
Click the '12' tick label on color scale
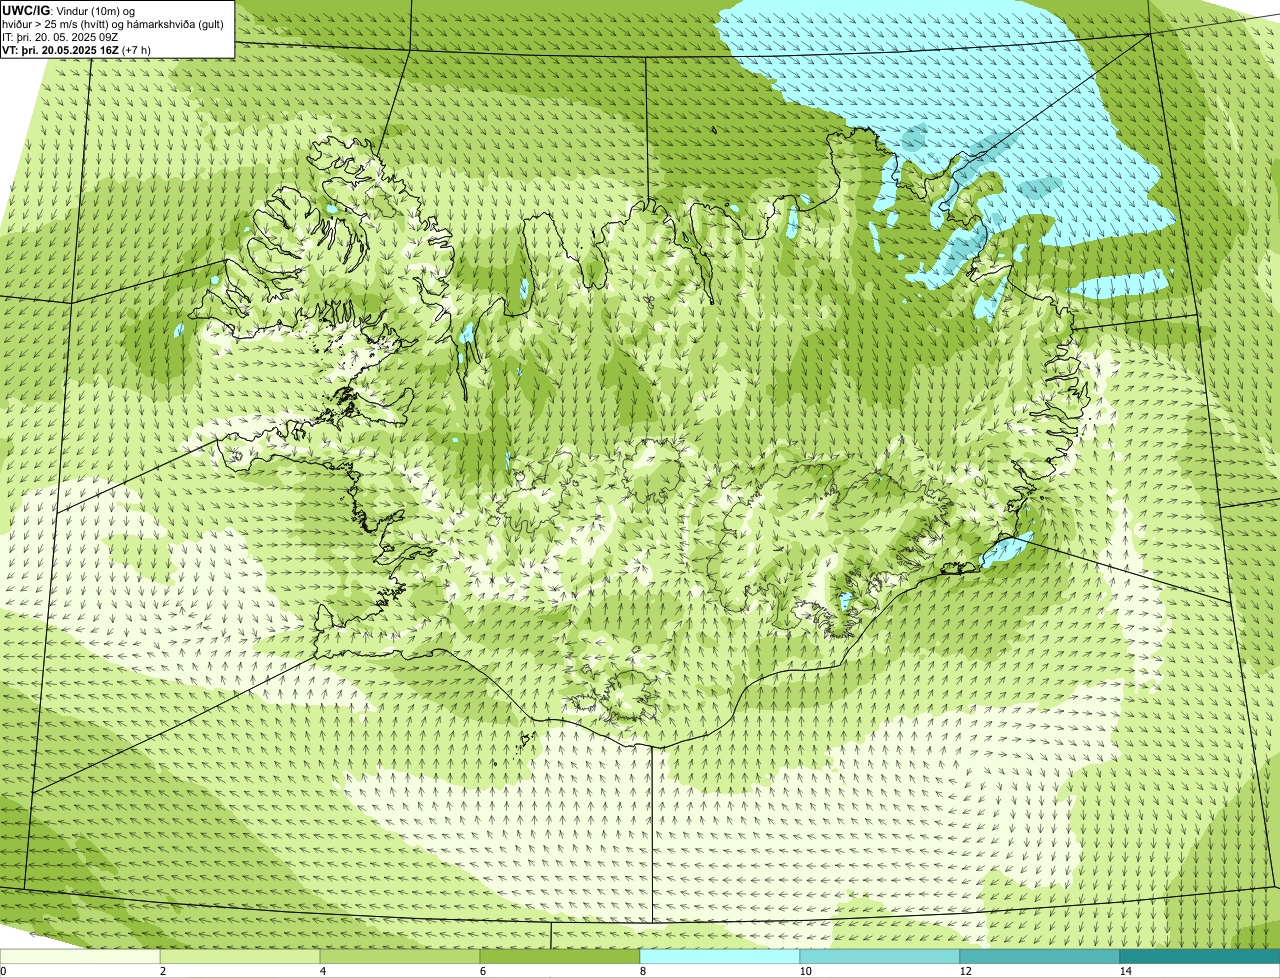[x=965, y=971]
